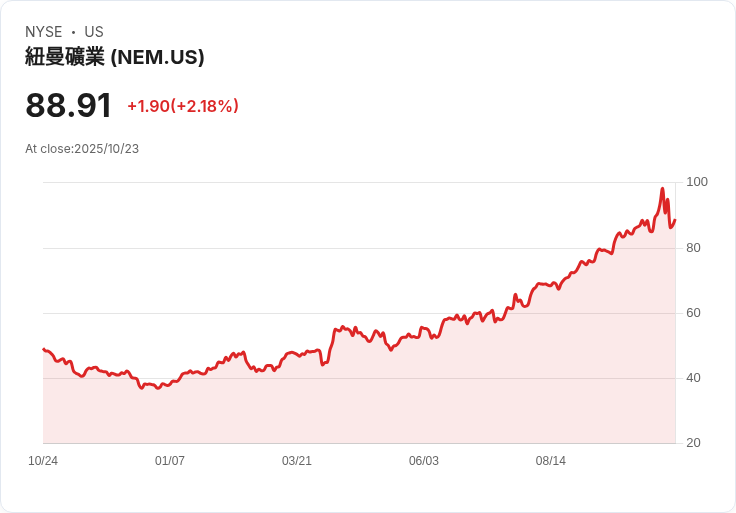
Task: Click the 80 y-axis price label
Action: point(694,248)
